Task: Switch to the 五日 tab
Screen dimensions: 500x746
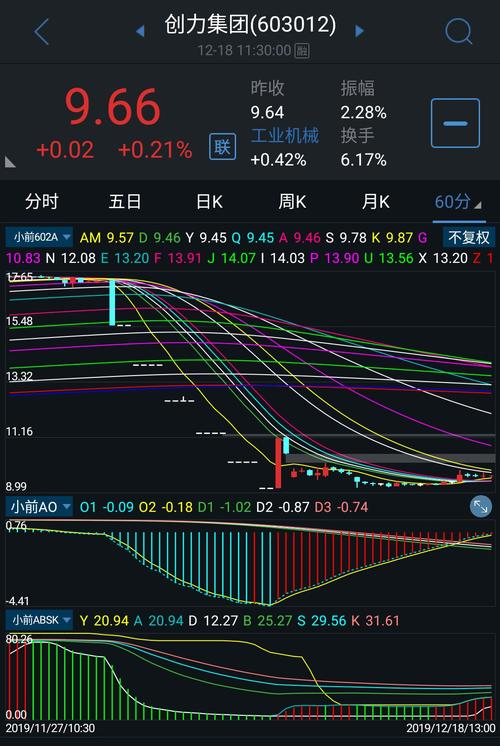Action: click(125, 202)
